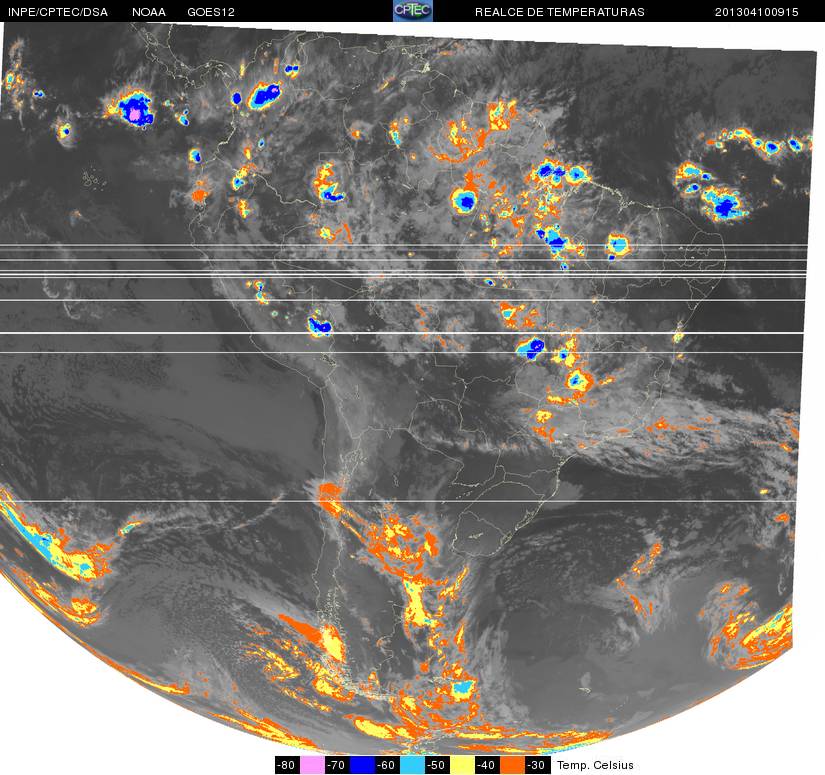Click the -60 legend value
The height and width of the screenshot is (775, 825).
[387, 764]
